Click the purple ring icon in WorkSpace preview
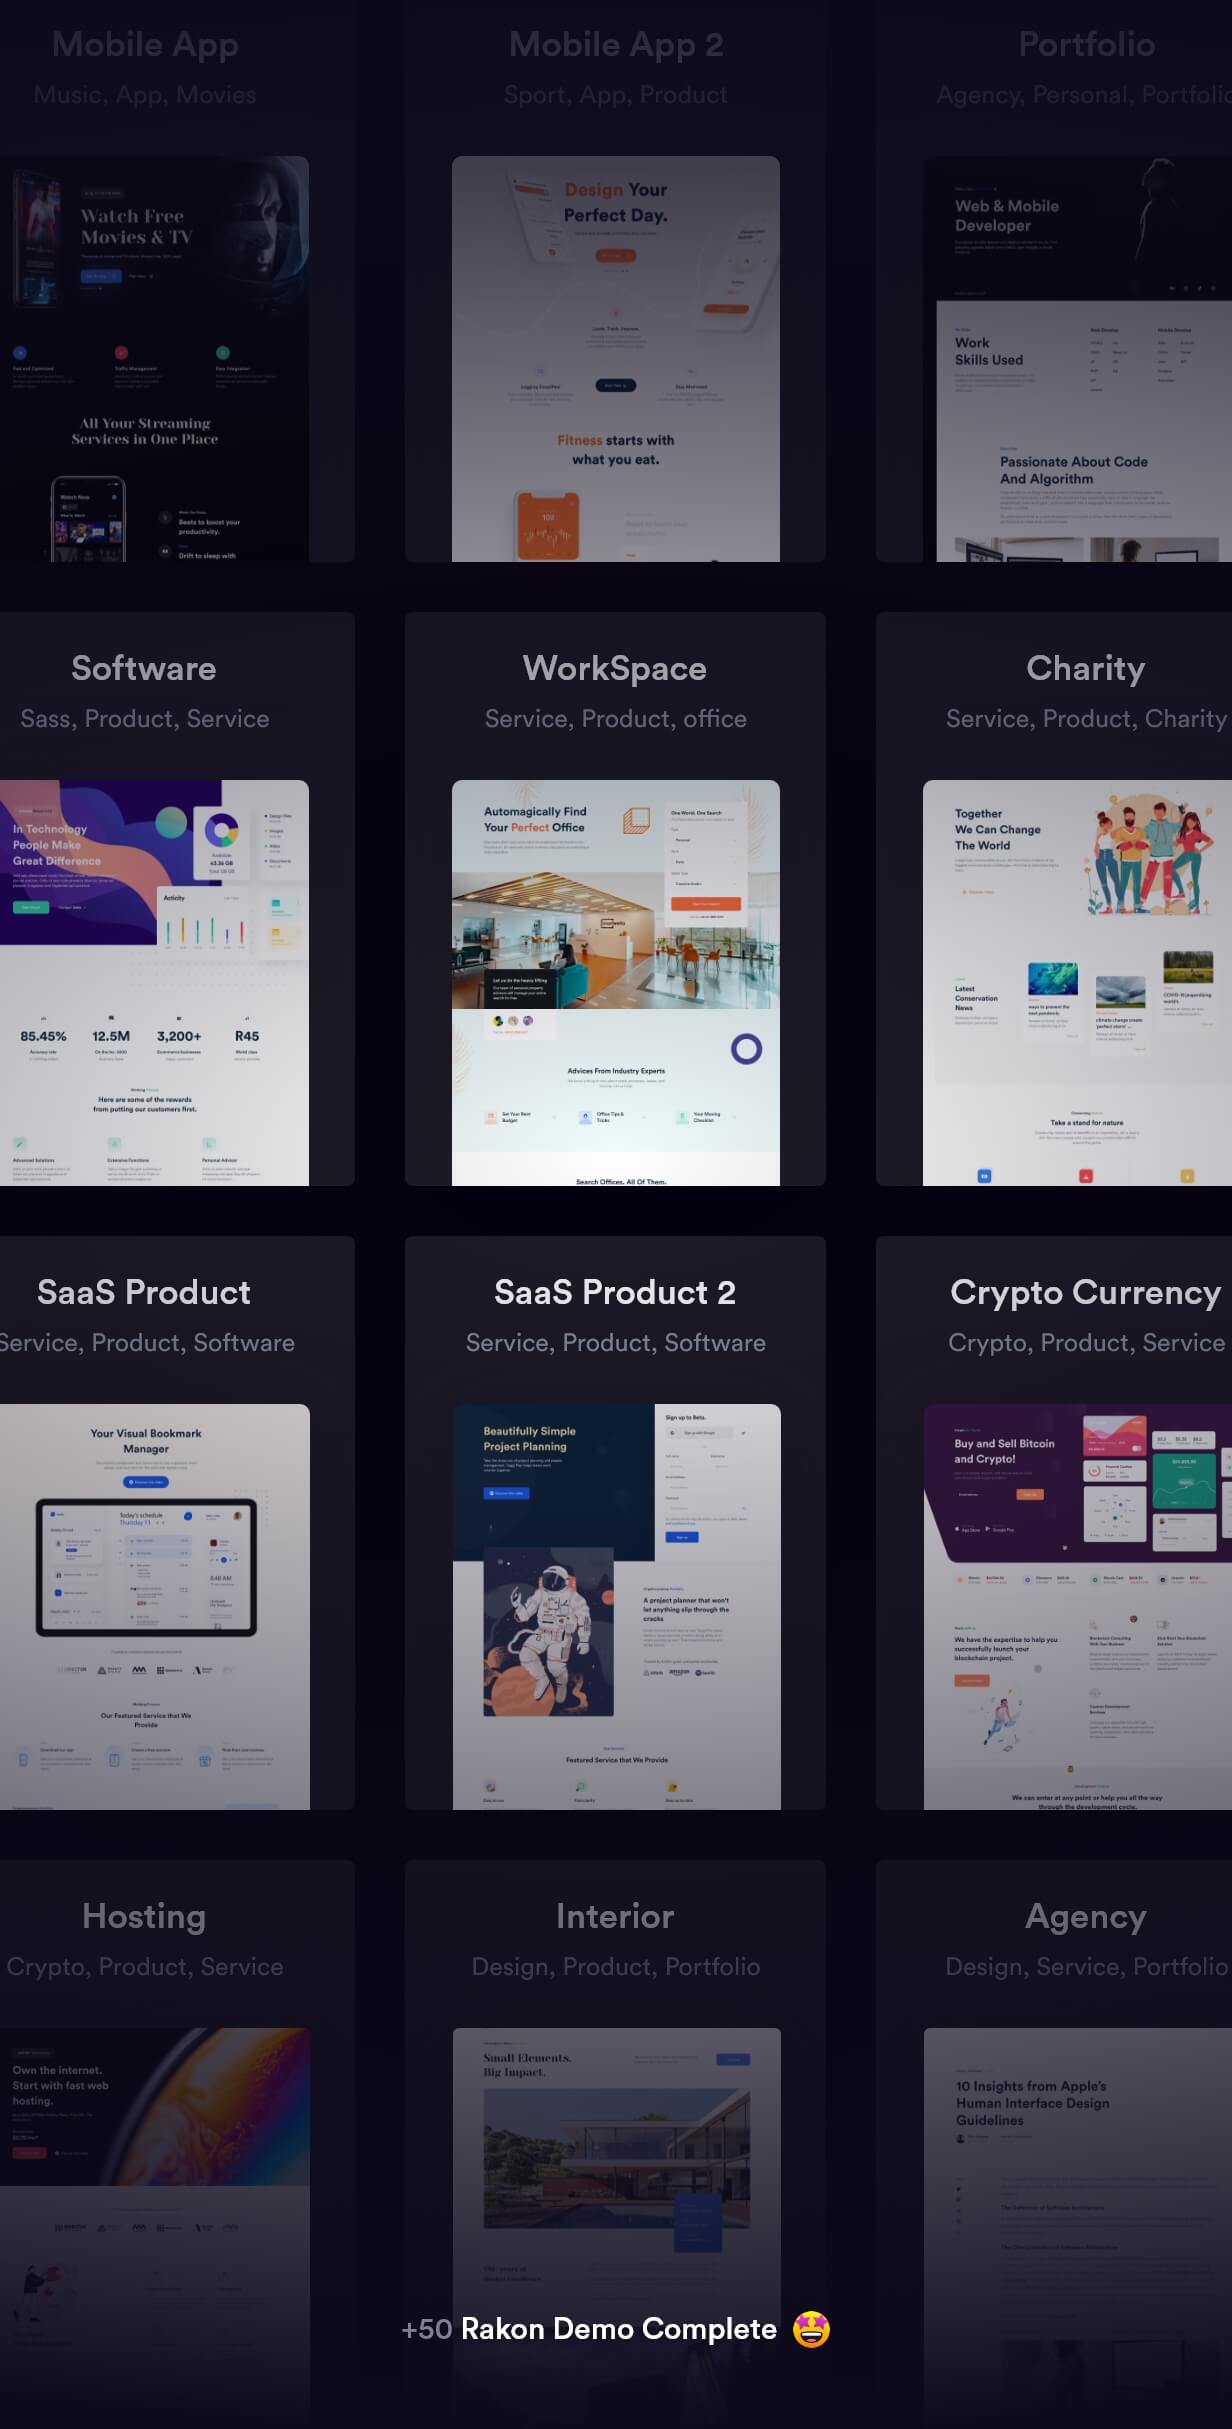The image size is (1232, 2429). pyautogui.click(x=746, y=1048)
